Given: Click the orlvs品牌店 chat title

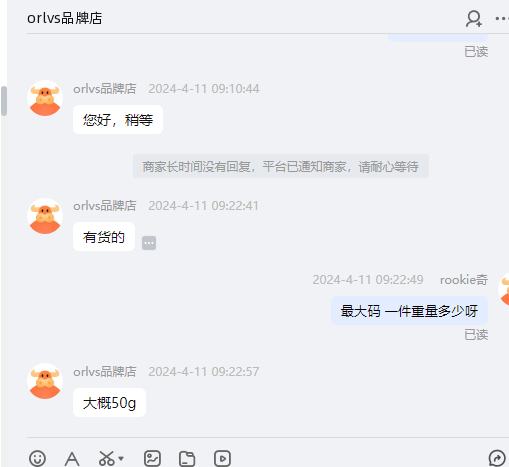Looking at the screenshot, I should click(x=65, y=18).
